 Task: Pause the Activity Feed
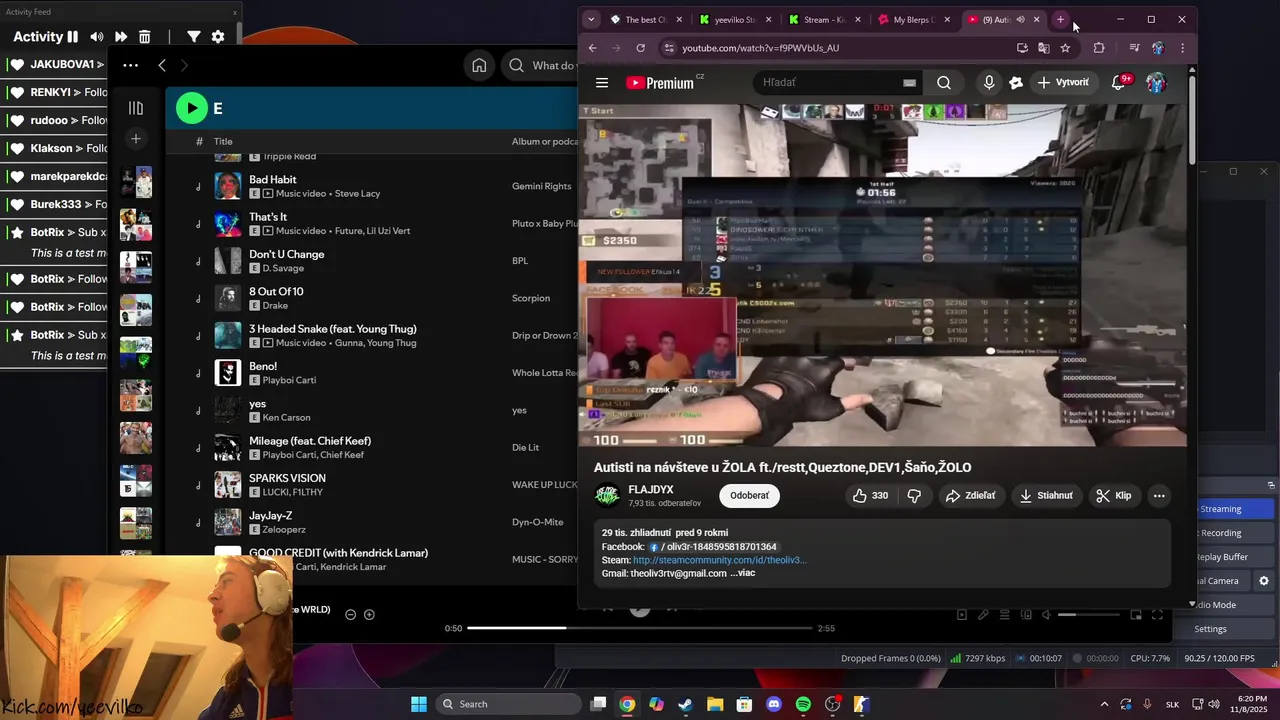click(72, 37)
